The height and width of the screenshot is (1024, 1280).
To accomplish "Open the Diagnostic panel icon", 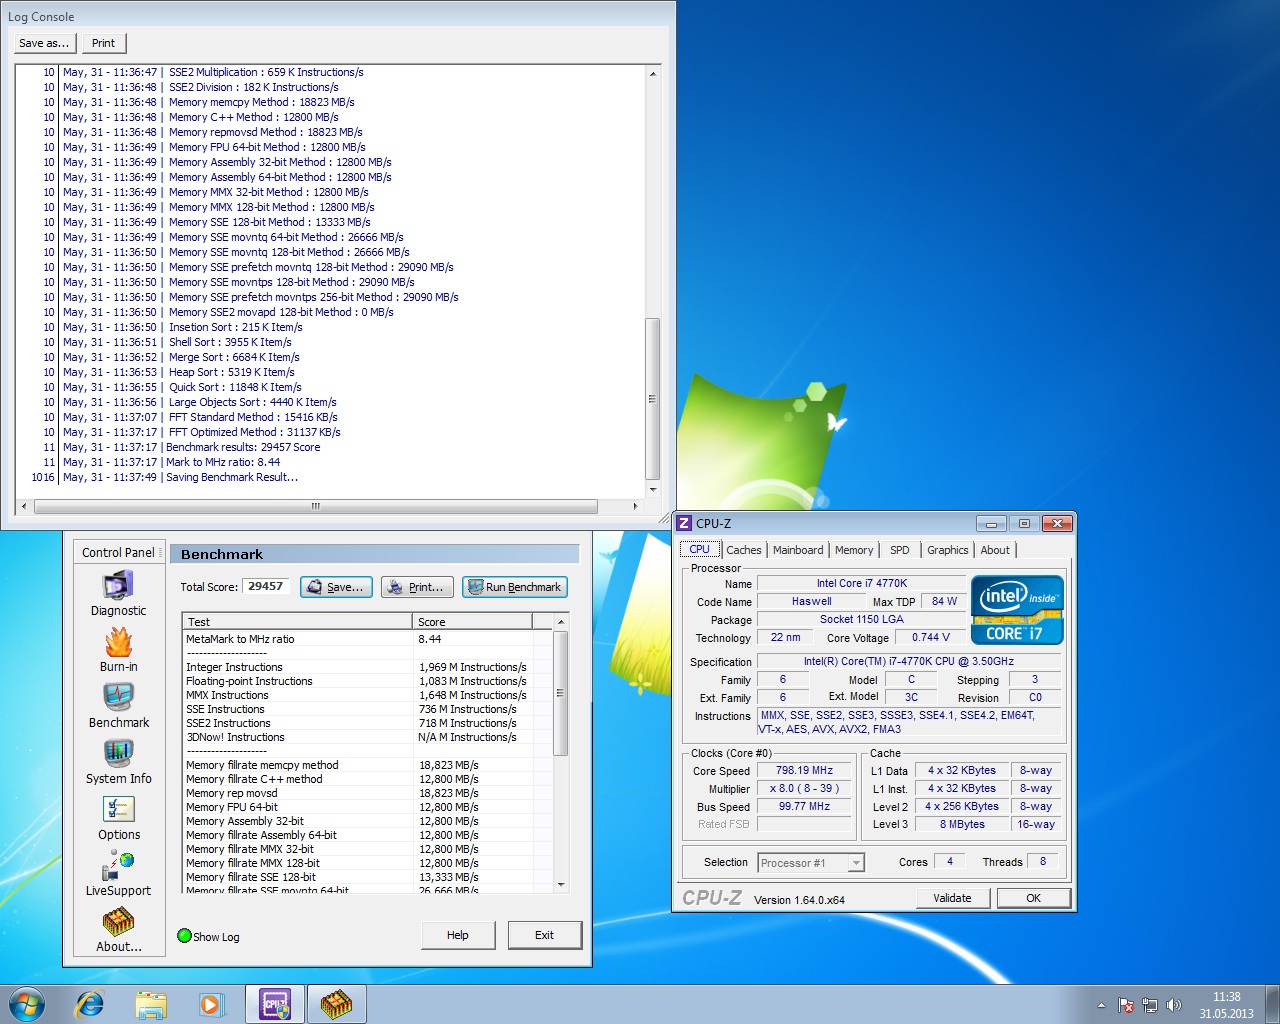I will (x=118, y=585).
